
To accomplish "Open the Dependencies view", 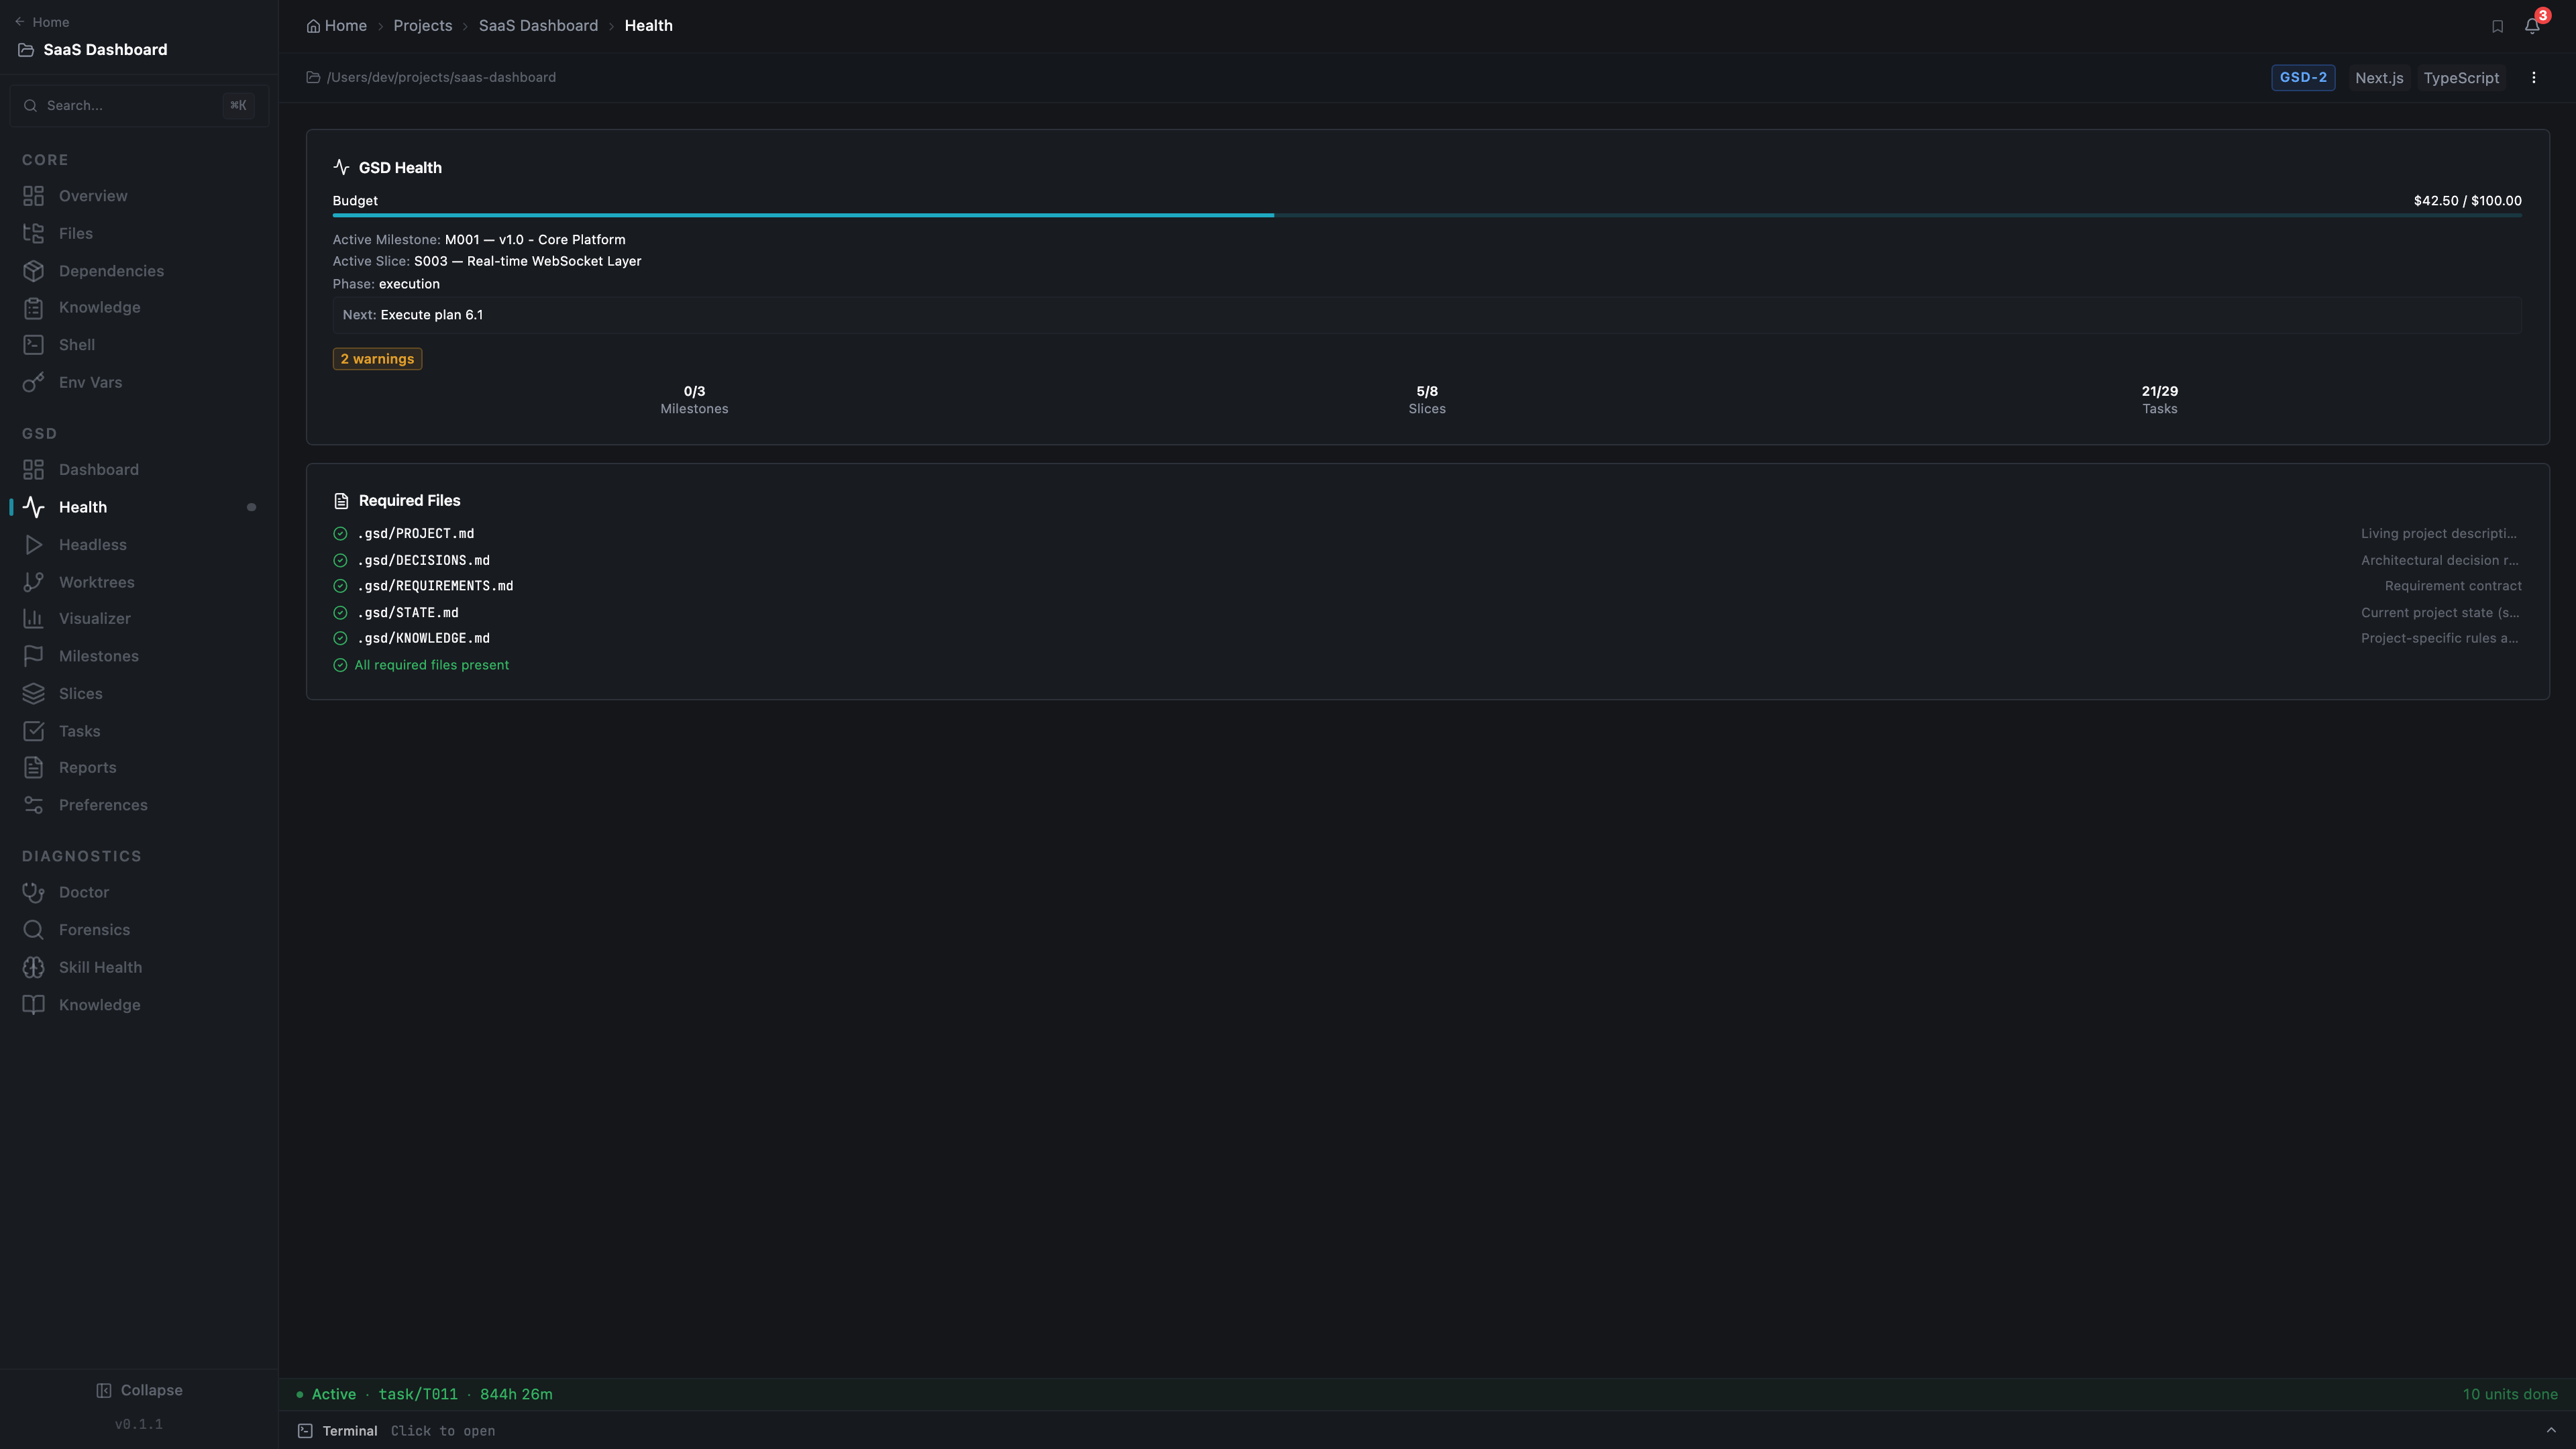I will click(x=110, y=270).
